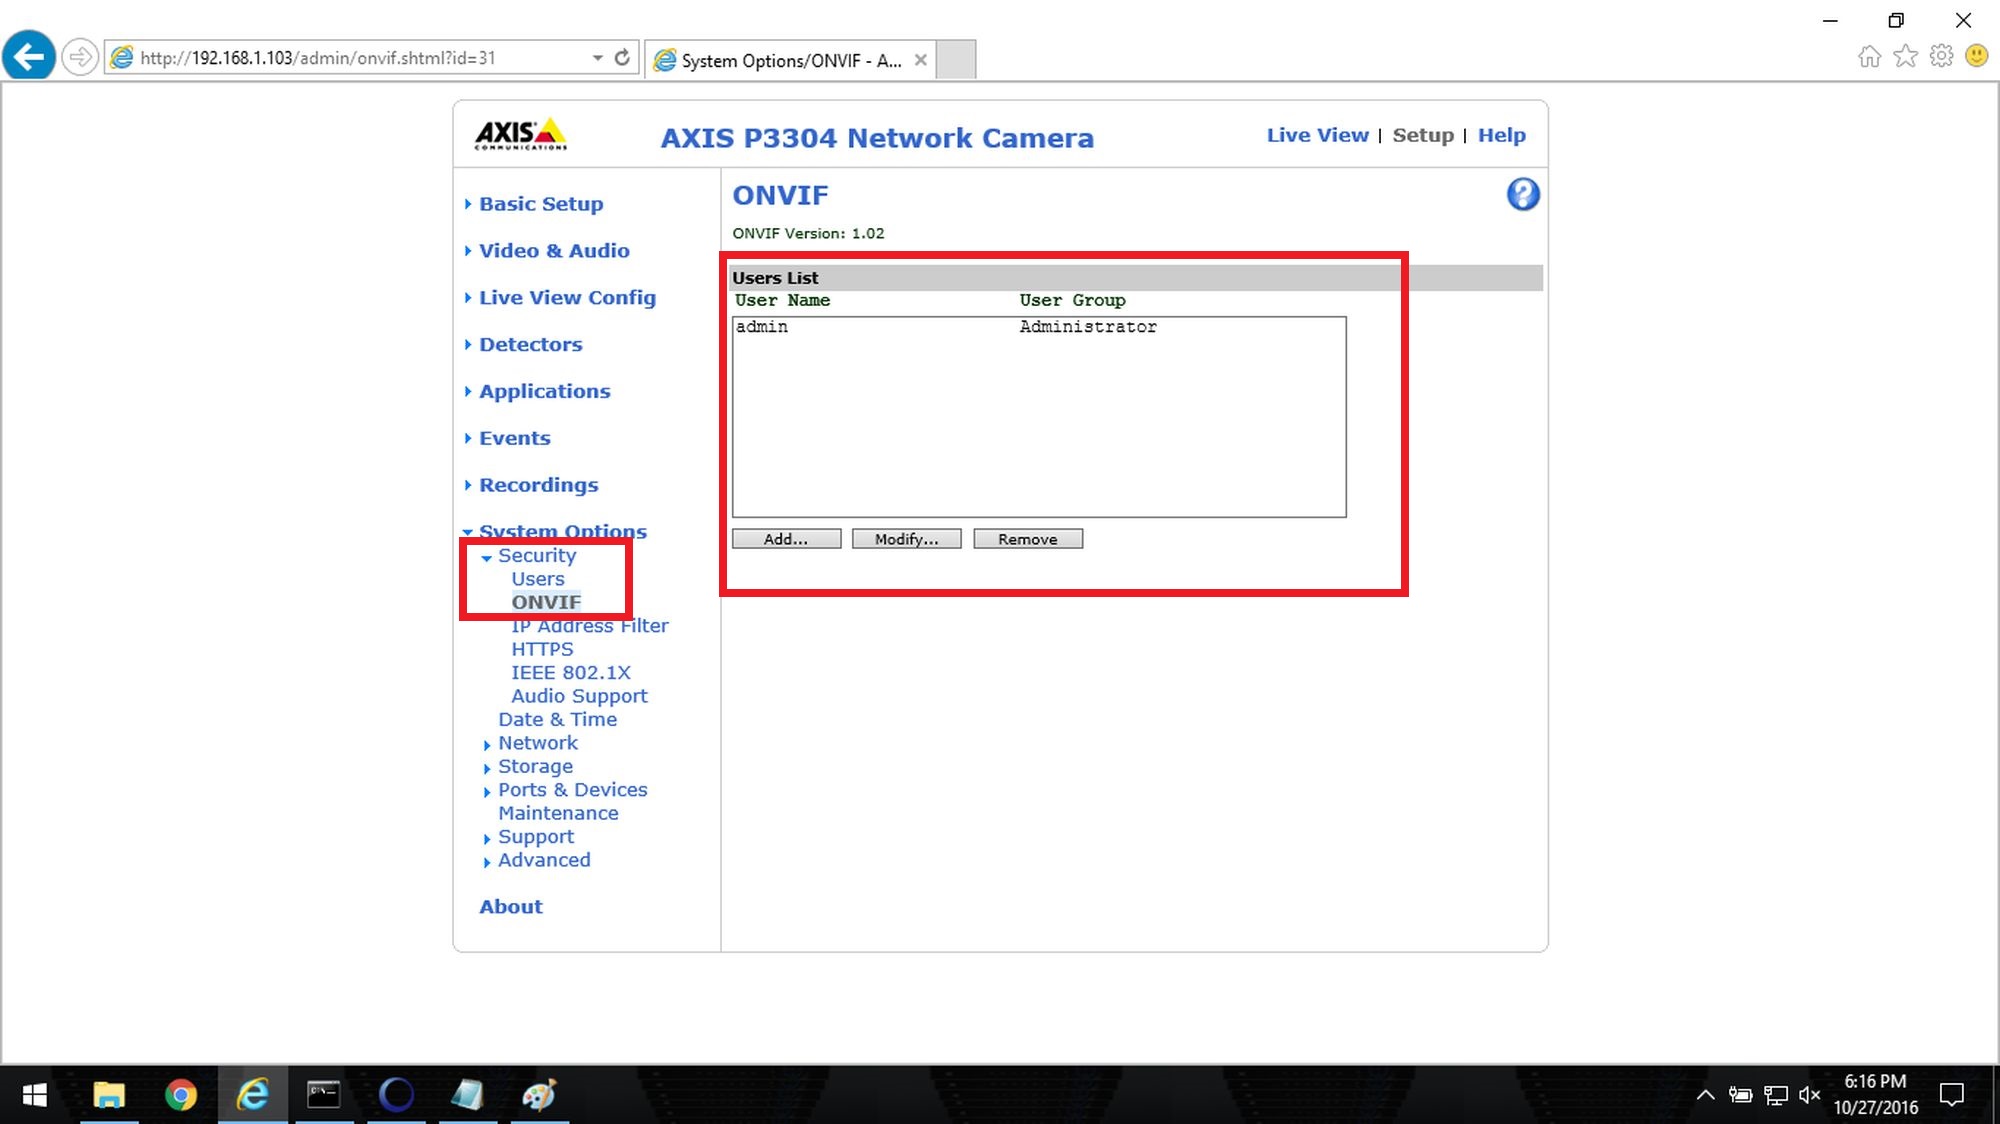Click the page refresh icon
This screenshot has width=2000, height=1124.
pyautogui.click(x=622, y=58)
